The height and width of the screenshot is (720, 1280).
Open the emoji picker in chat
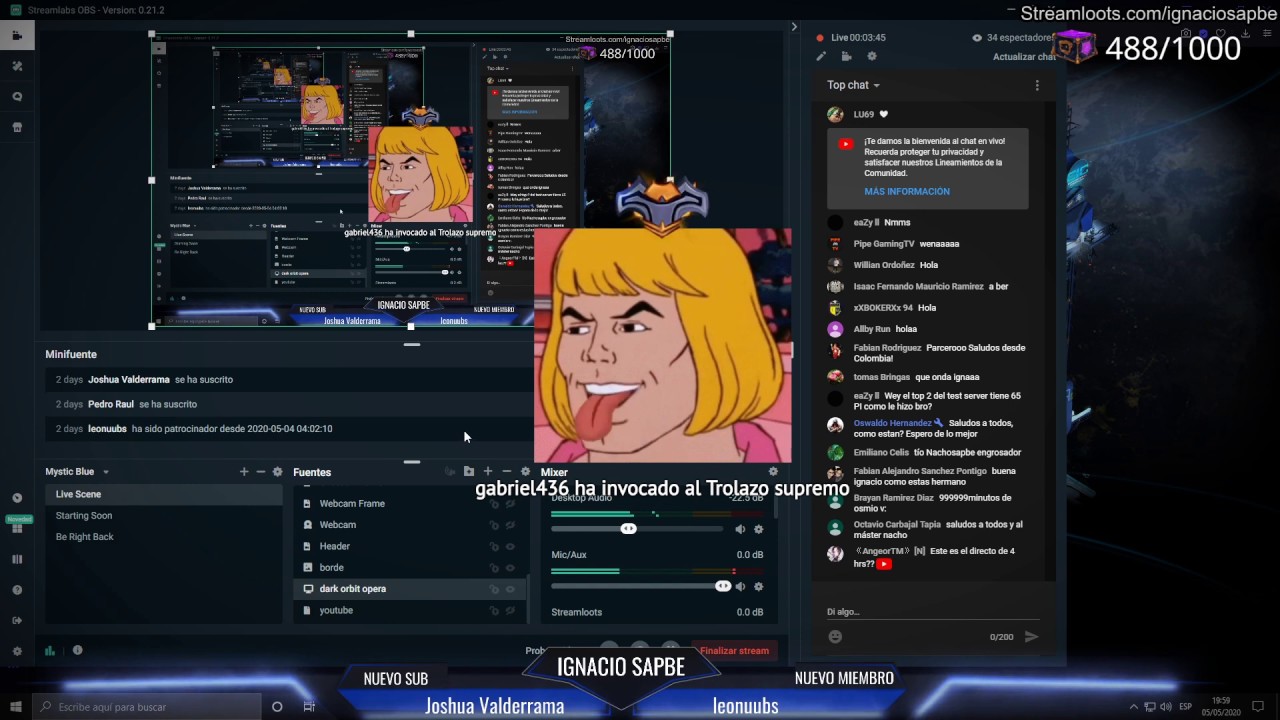(x=835, y=636)
